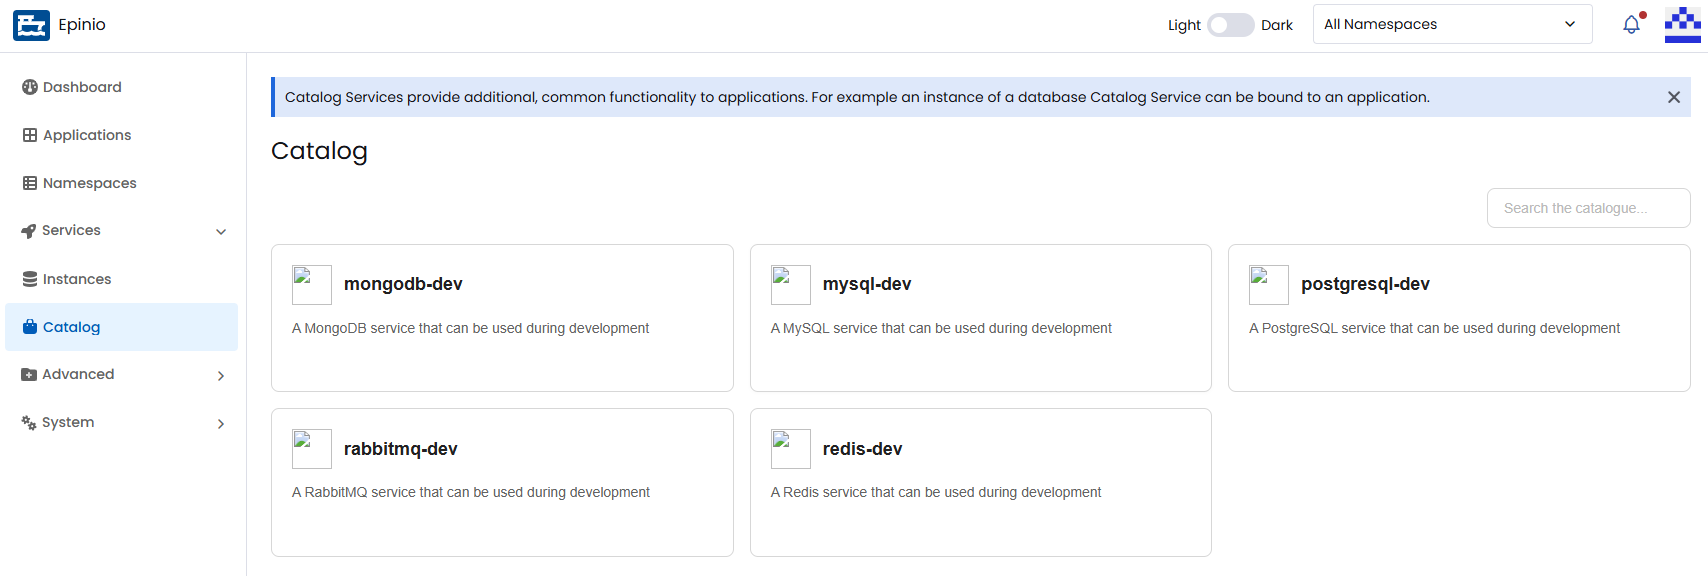Click 'A PostgreSQL service' description text
The height and width of the screenshot is (576, 1708).
pyautogui.click(x=1434, y=328)
